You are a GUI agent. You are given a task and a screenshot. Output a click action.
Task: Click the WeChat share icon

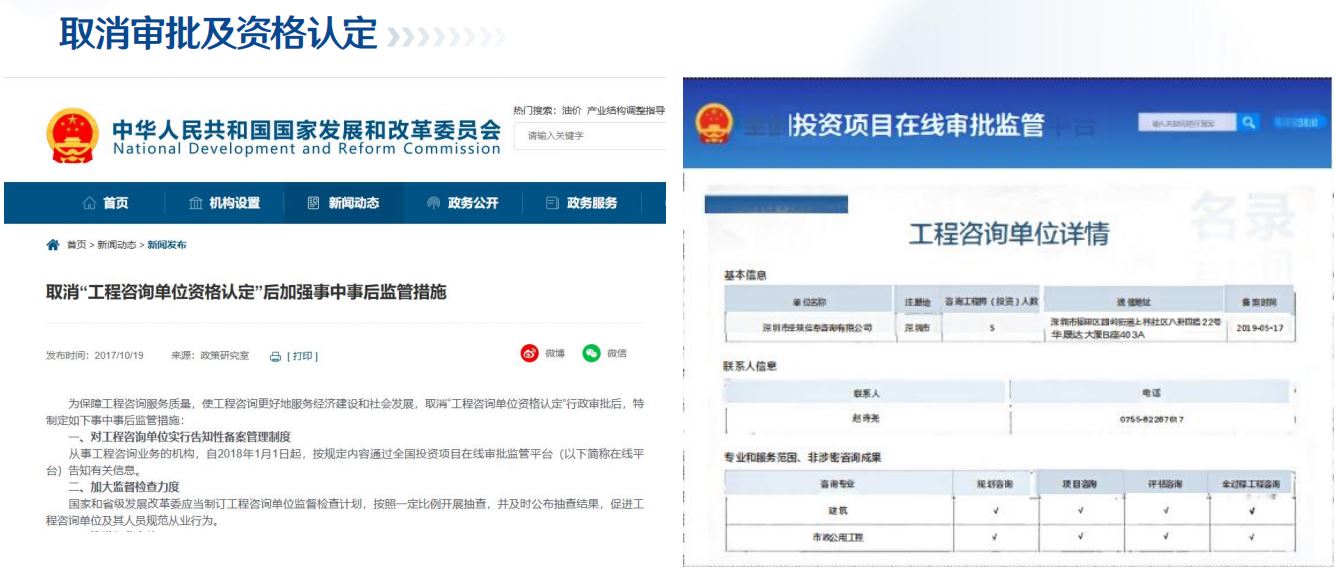click(x=591, y=353)
